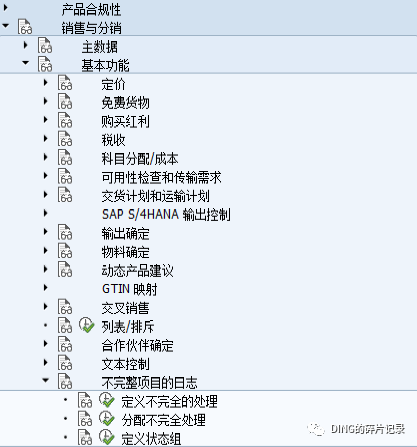Select the 销售与分销 tree entry
The width and height of the screenshot is (417, 447).
(91, 28)
